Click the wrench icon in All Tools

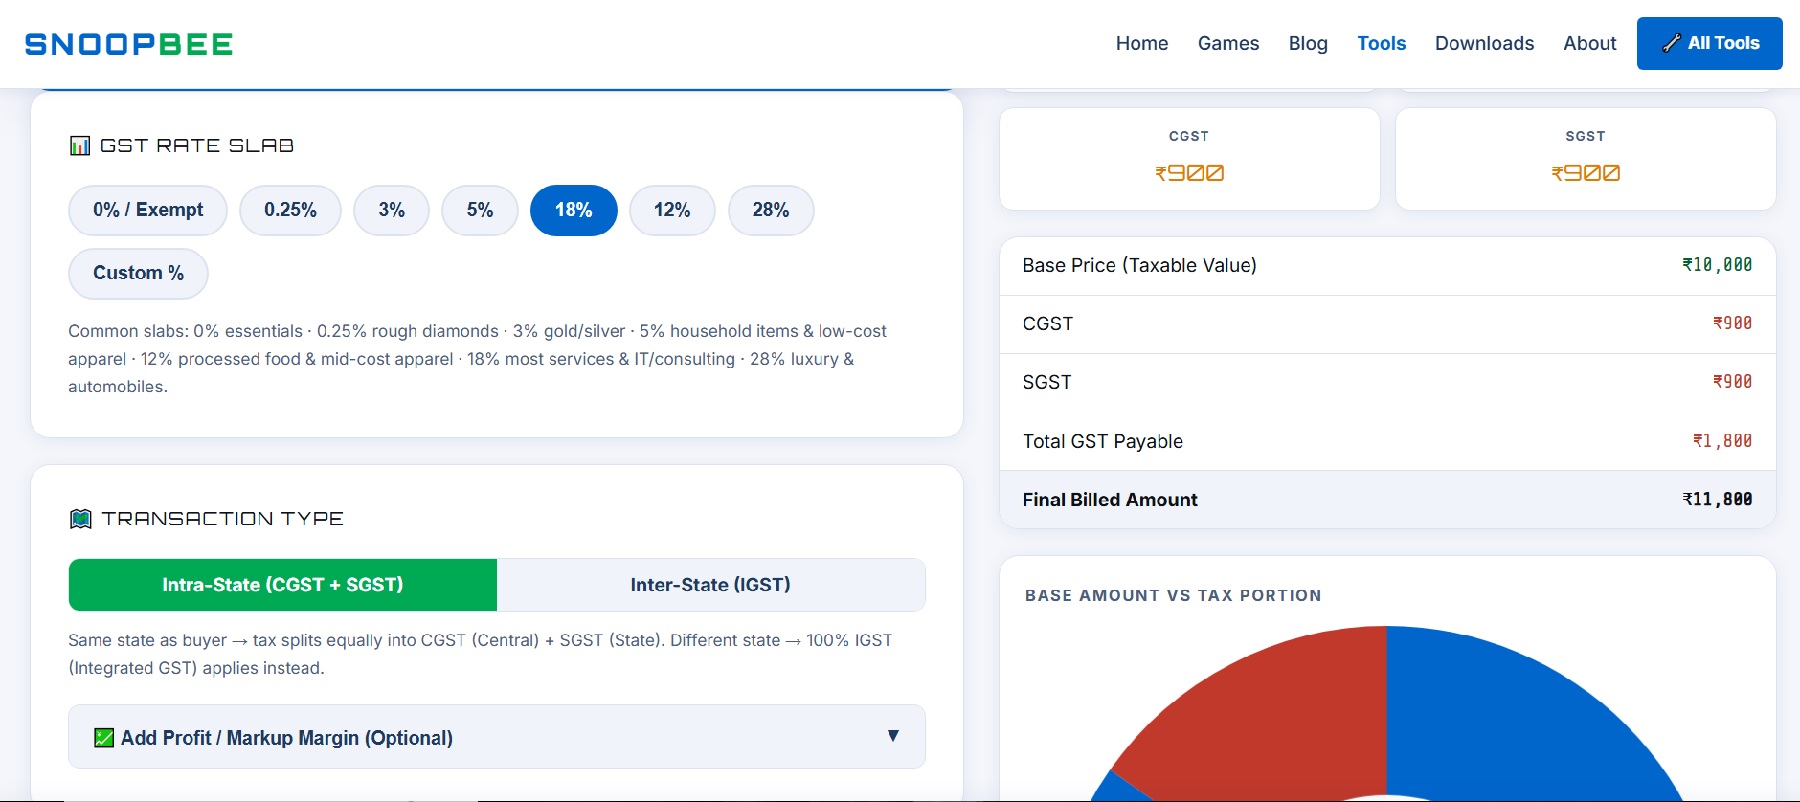1671,43
